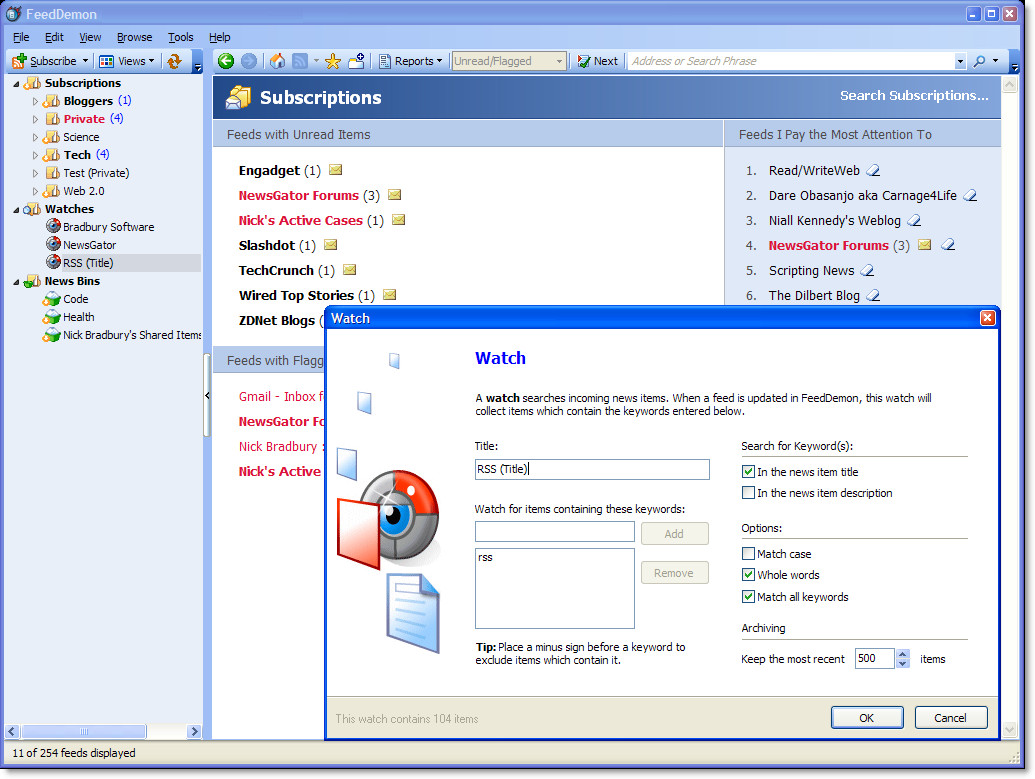This screenshot has width=1035, height=779.
Task: Check 'In the news item description'
Action: [x=749, y=492]
